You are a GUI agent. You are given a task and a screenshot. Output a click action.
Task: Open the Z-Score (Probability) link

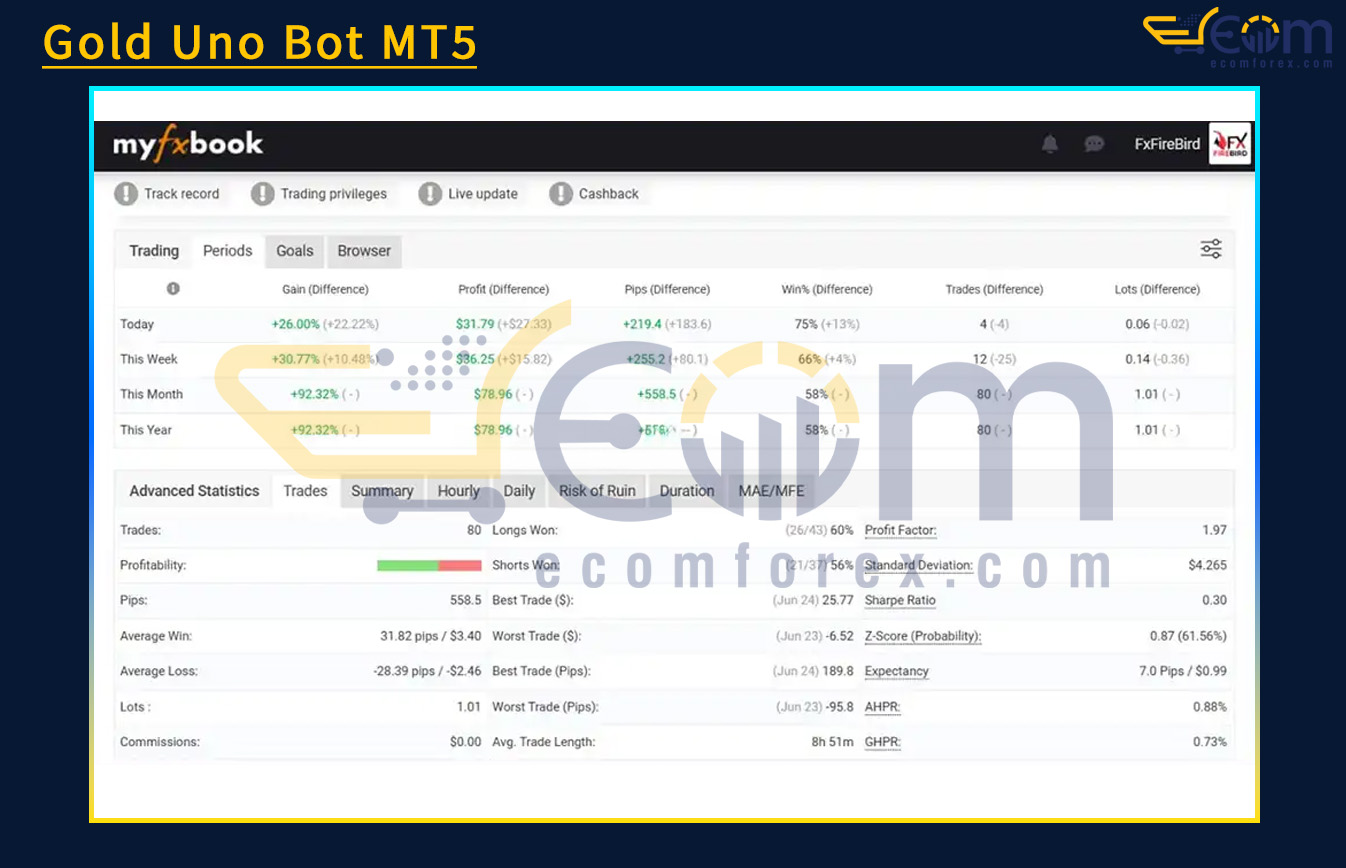click(923, 636)
